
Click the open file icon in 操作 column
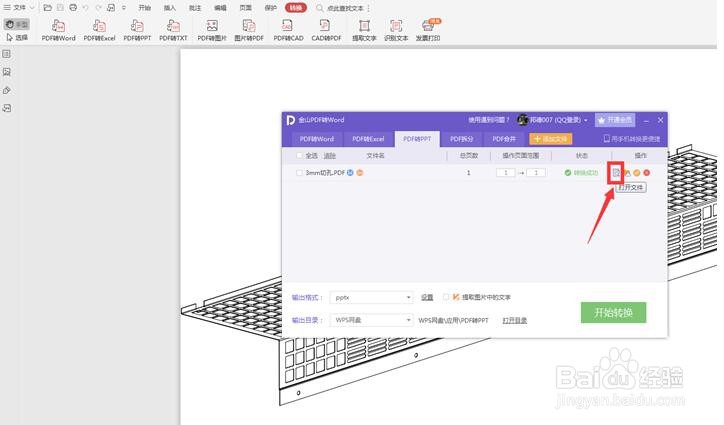616,173
